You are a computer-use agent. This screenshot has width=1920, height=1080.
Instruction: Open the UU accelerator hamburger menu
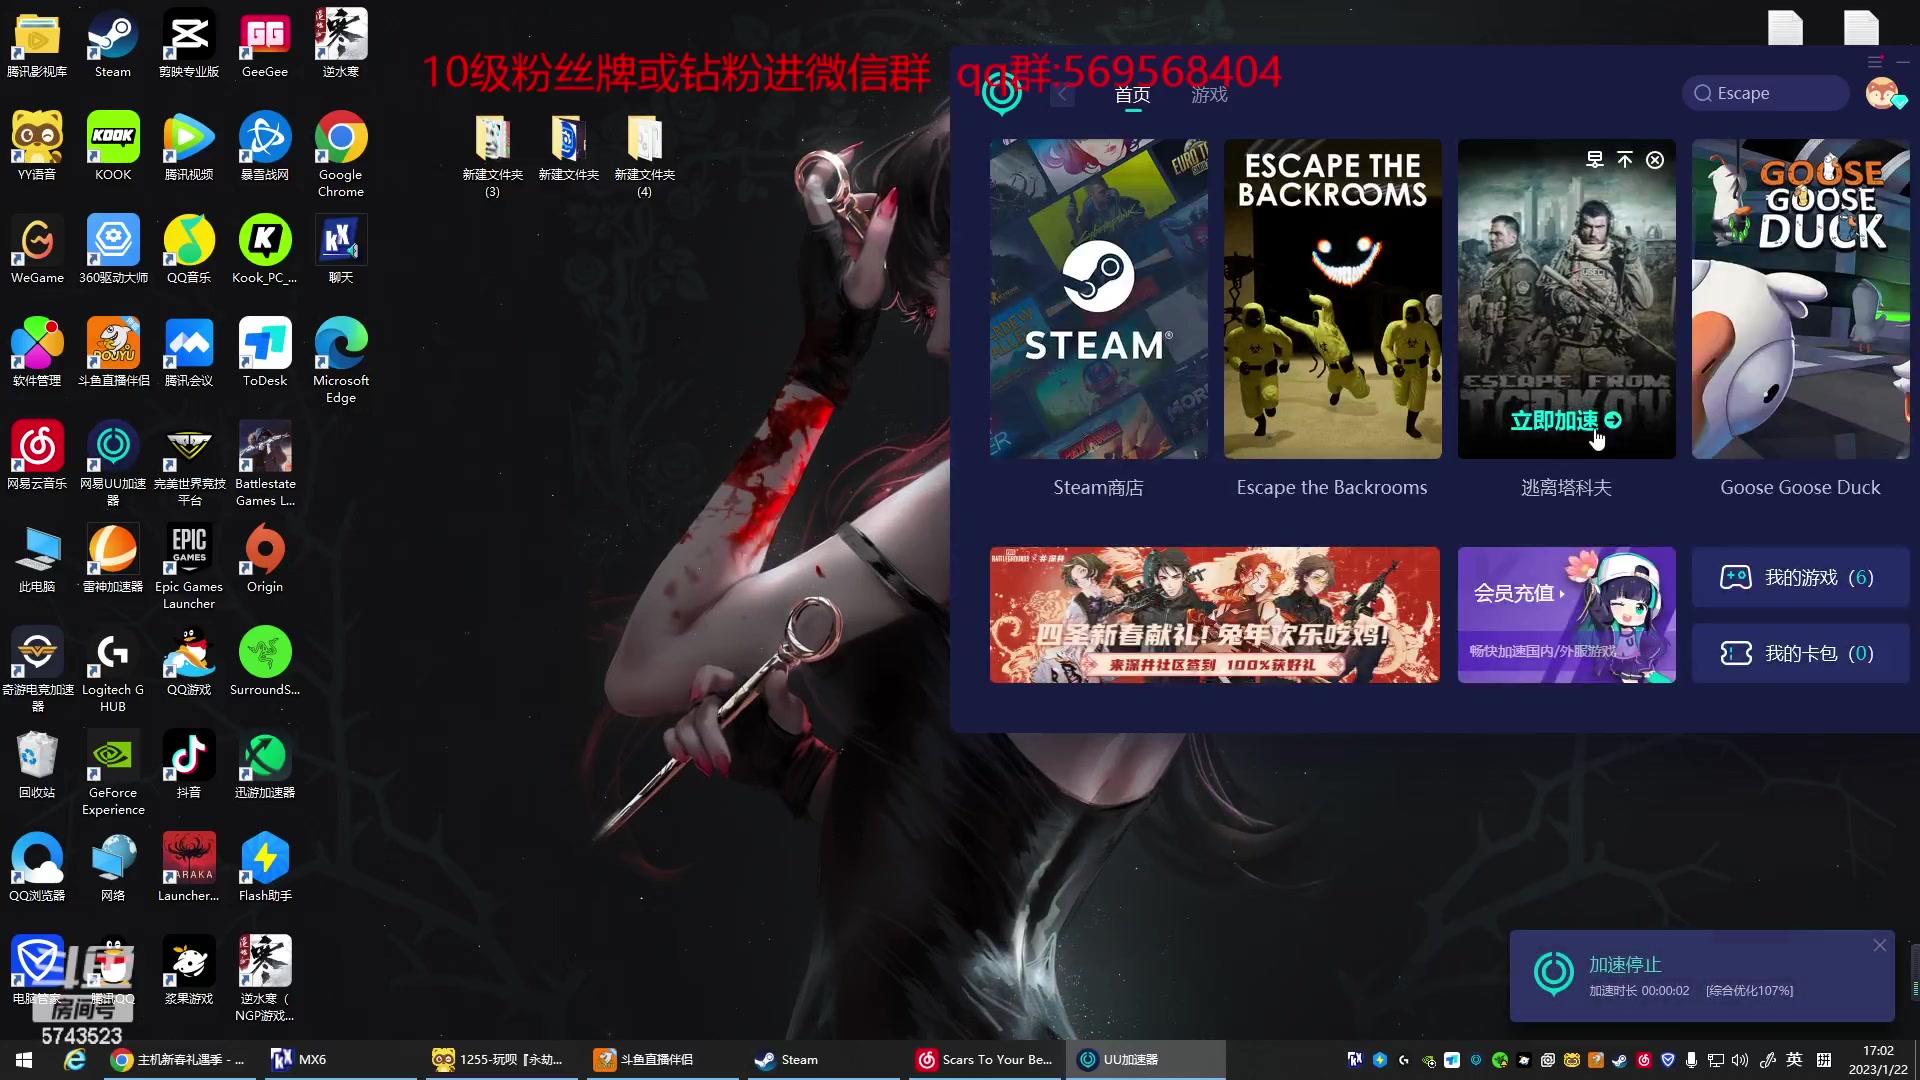tap(1875, 62)
